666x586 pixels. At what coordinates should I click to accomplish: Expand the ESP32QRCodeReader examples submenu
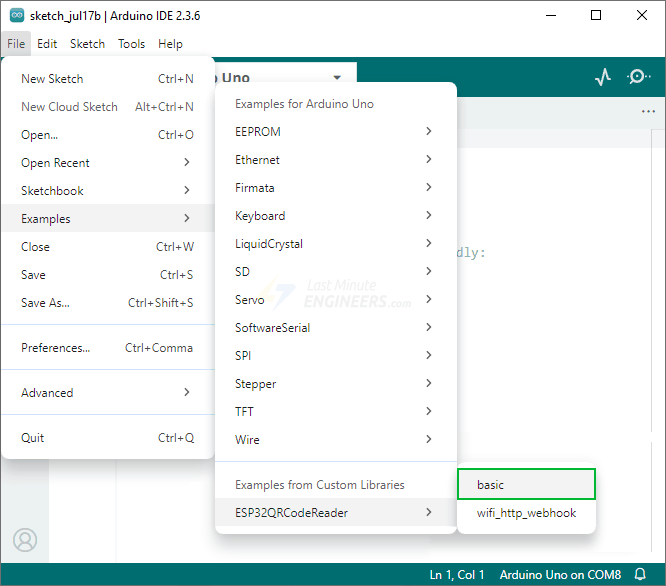point(335,513)
